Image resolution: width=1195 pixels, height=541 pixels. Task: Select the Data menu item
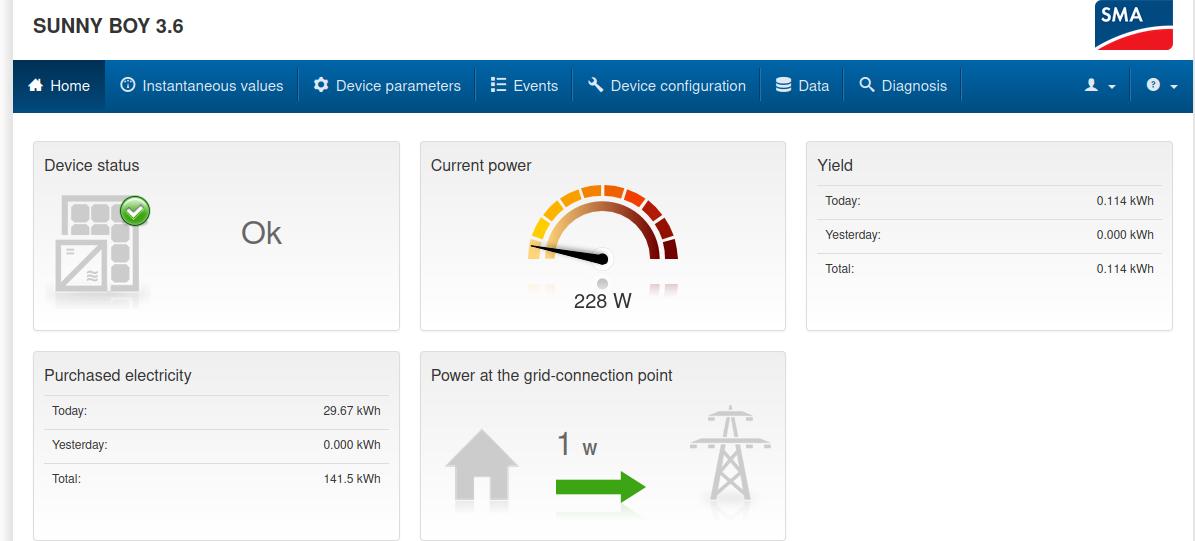click(802, 86)
